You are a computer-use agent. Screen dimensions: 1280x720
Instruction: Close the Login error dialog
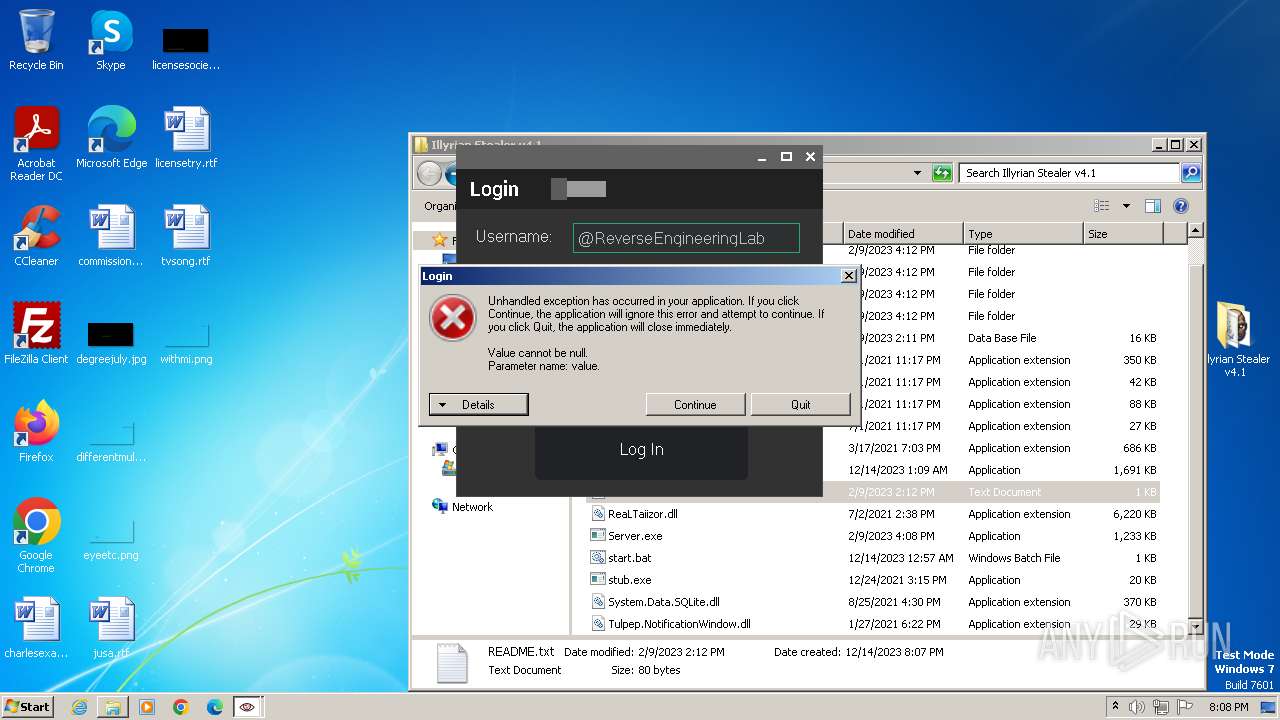pyautogui.click(x=849, y=276)
